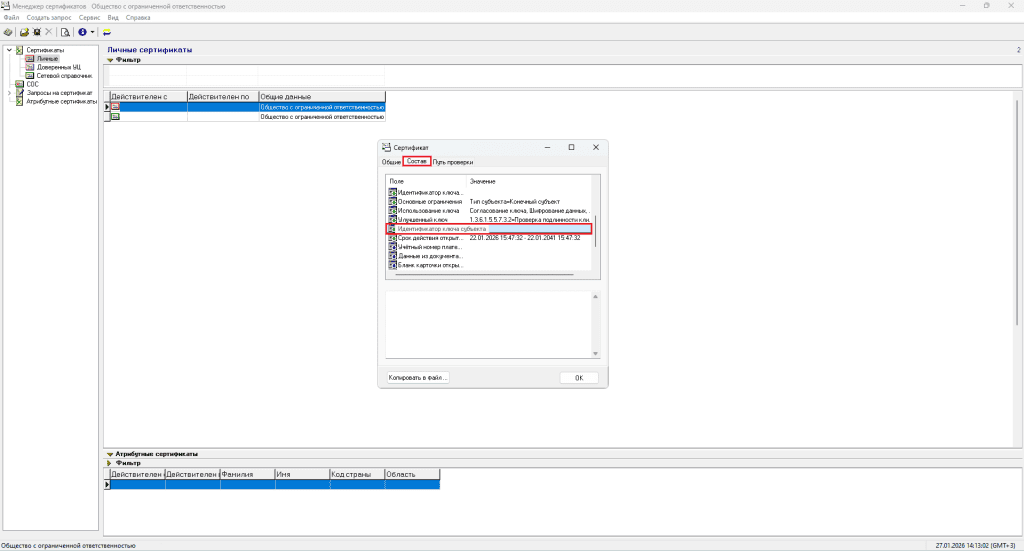Collapse the 'Сертификаты' tree node
The image size is (1024, 551).
click(x=9, y=50)
